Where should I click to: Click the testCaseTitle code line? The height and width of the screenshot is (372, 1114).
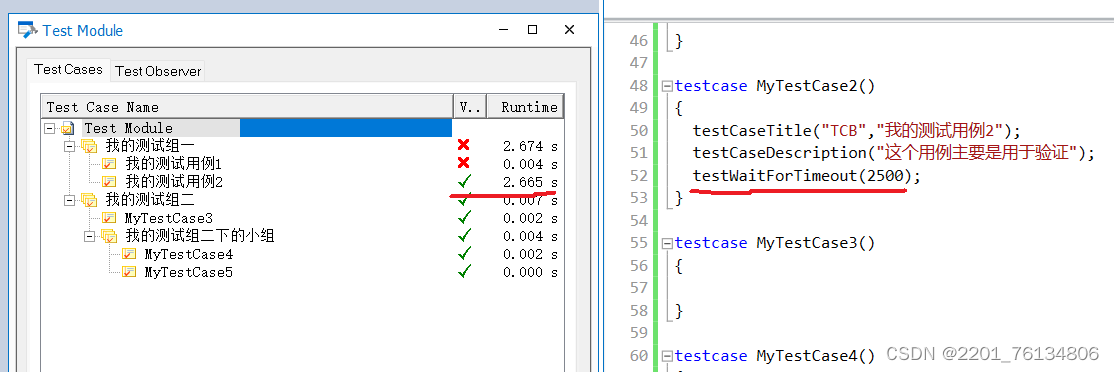tap(857, 131)
